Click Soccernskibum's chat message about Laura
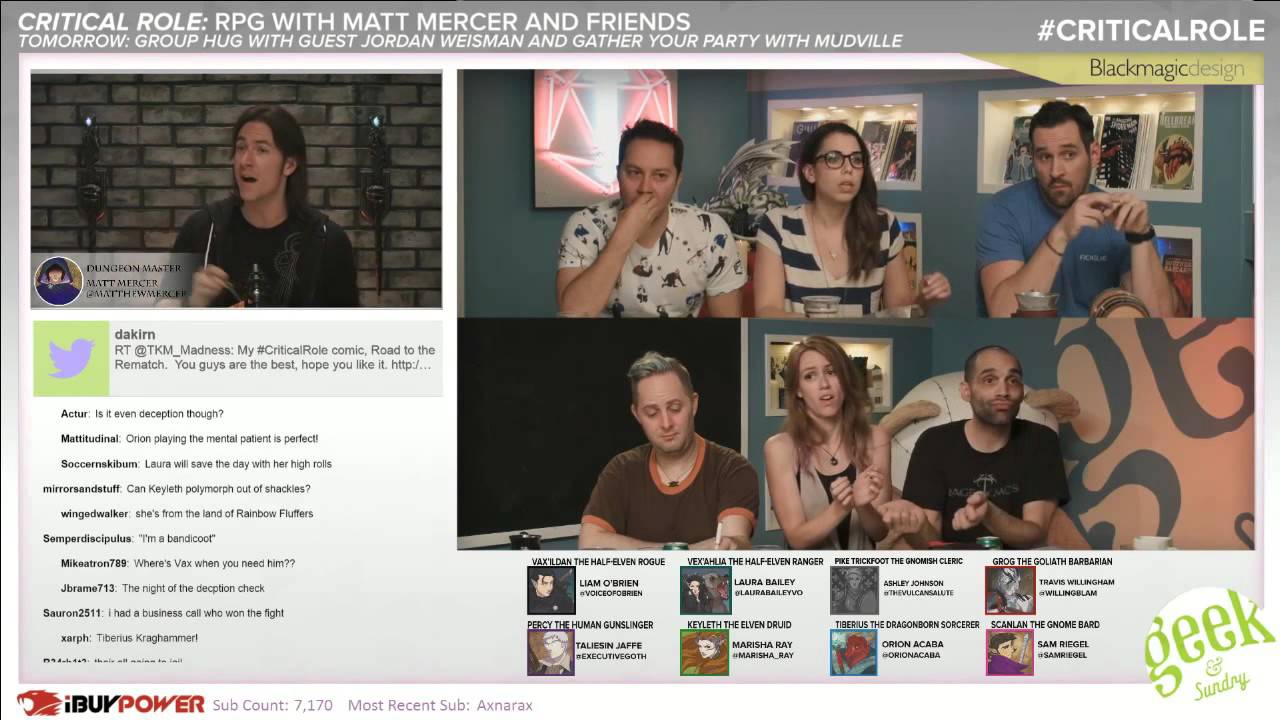1280x720 pixels. coord(196,464)
